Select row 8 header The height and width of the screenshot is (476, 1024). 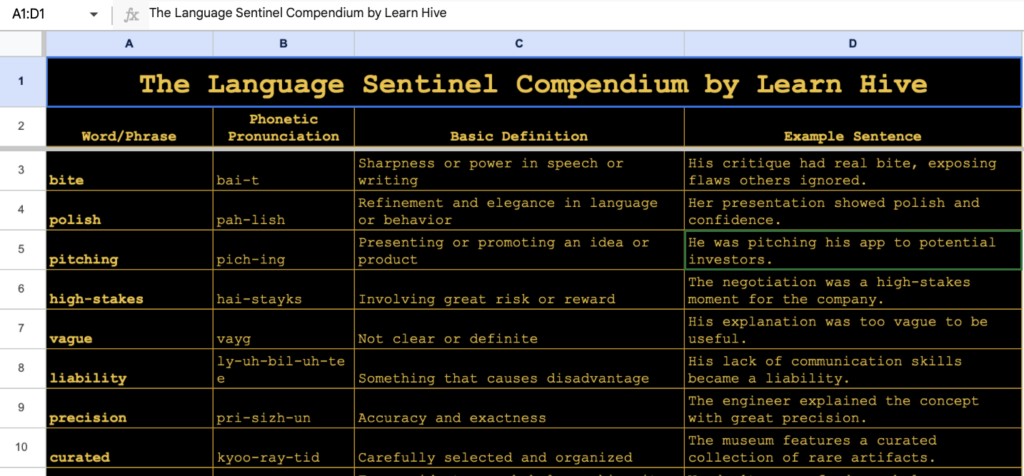point(22,369)
